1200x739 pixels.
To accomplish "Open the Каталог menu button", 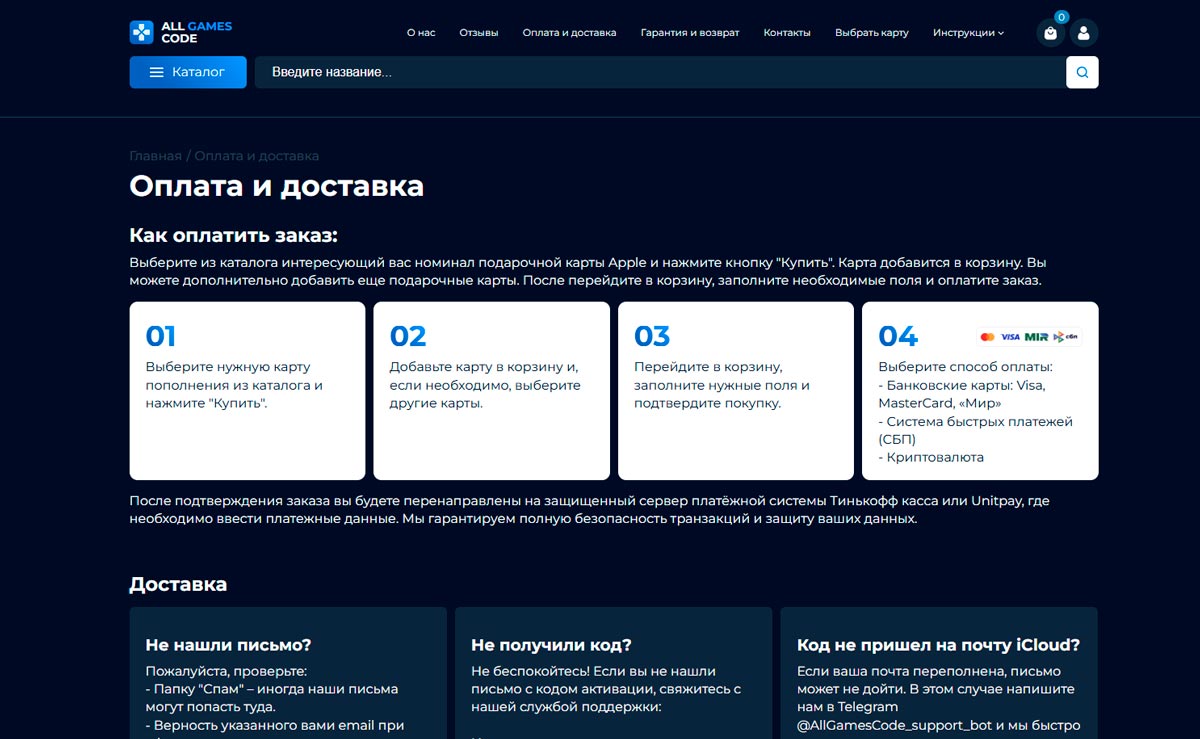I will point(188,72).
